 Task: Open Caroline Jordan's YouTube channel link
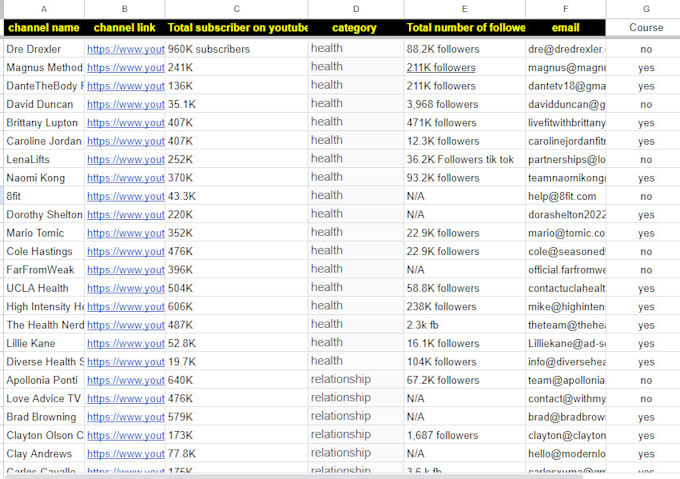click(126, 141)
